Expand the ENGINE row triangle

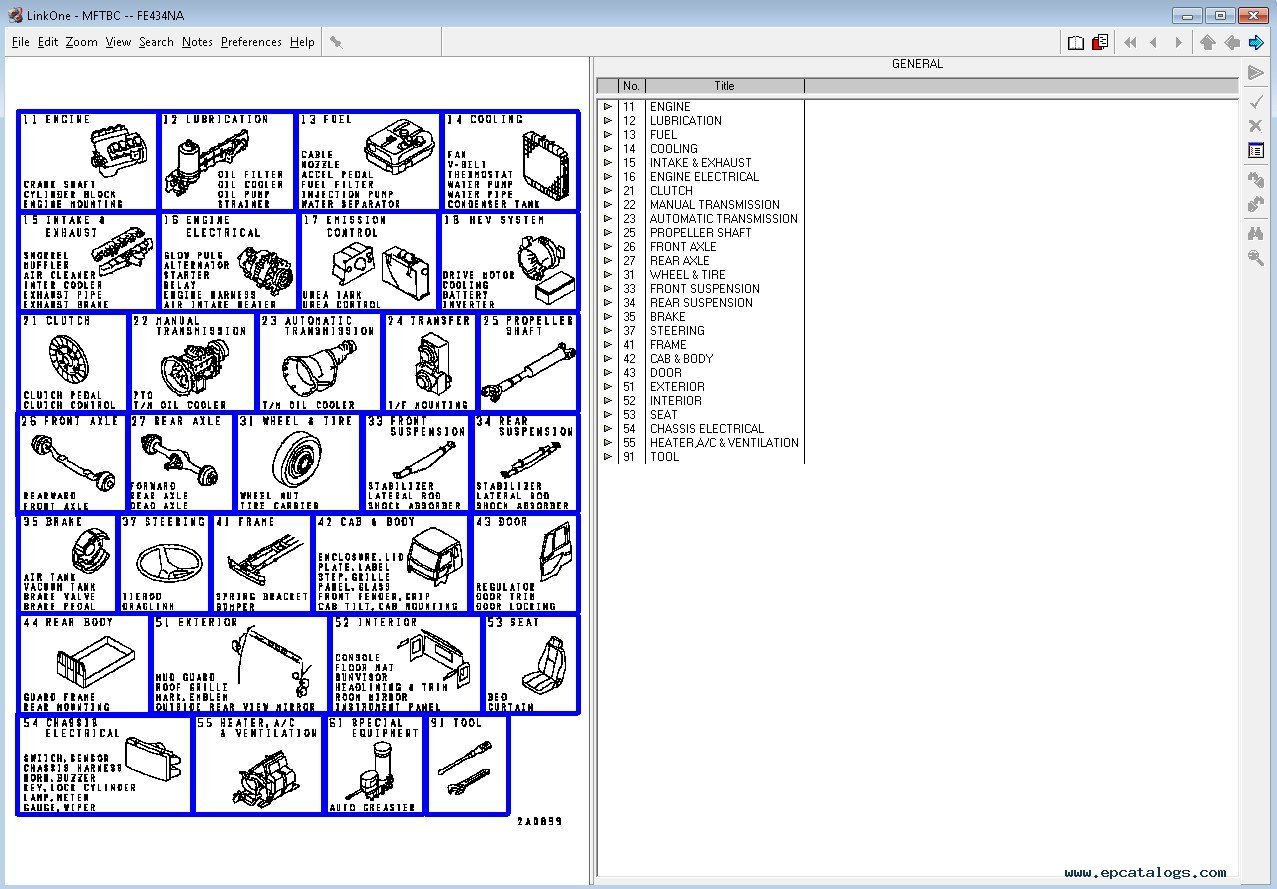coord(607,107)
